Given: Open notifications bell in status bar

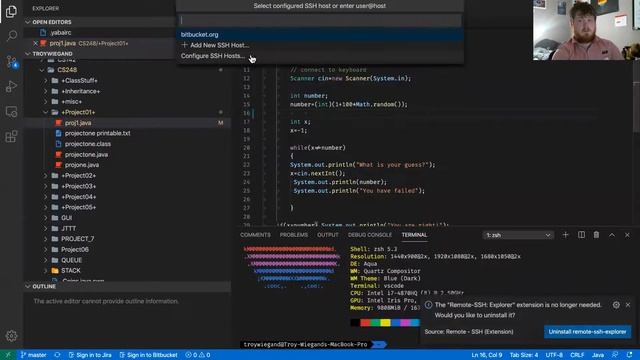Looking at the screenshot, I should click(x=629, y=355).
